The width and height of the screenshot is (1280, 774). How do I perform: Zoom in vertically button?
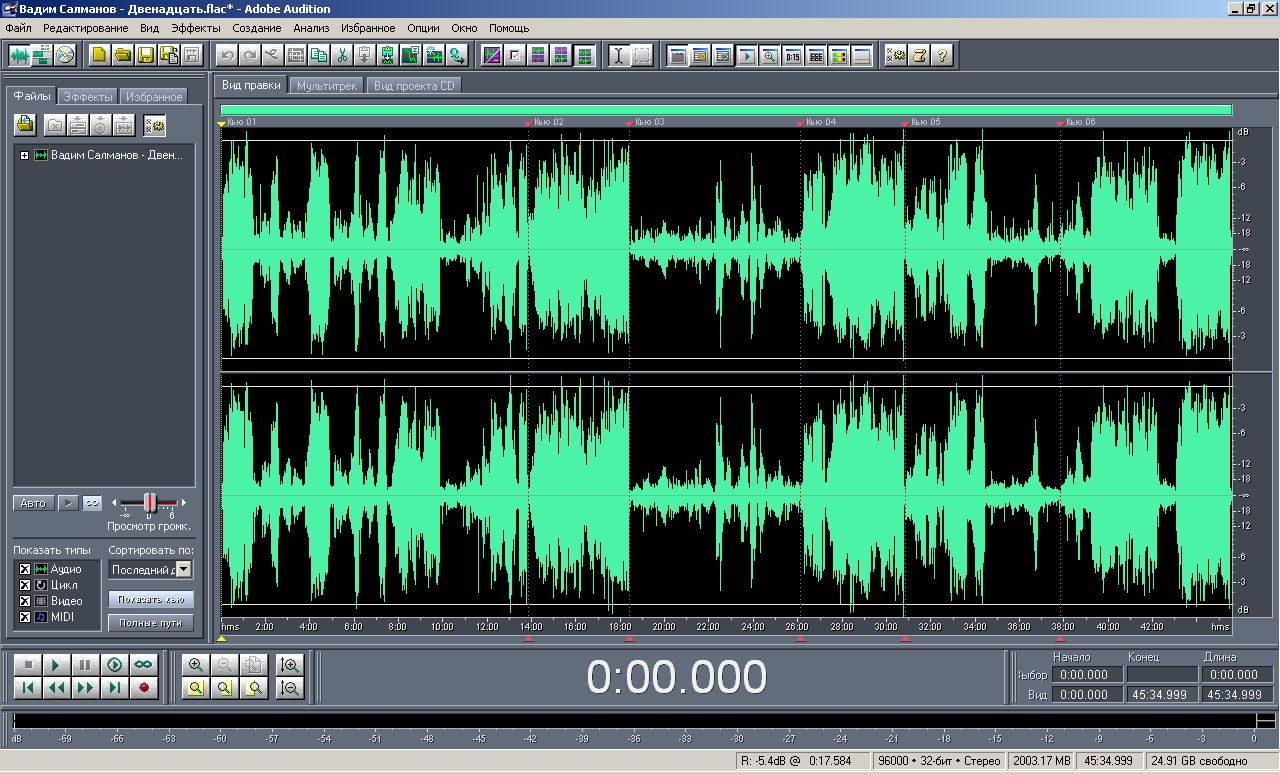290,664
